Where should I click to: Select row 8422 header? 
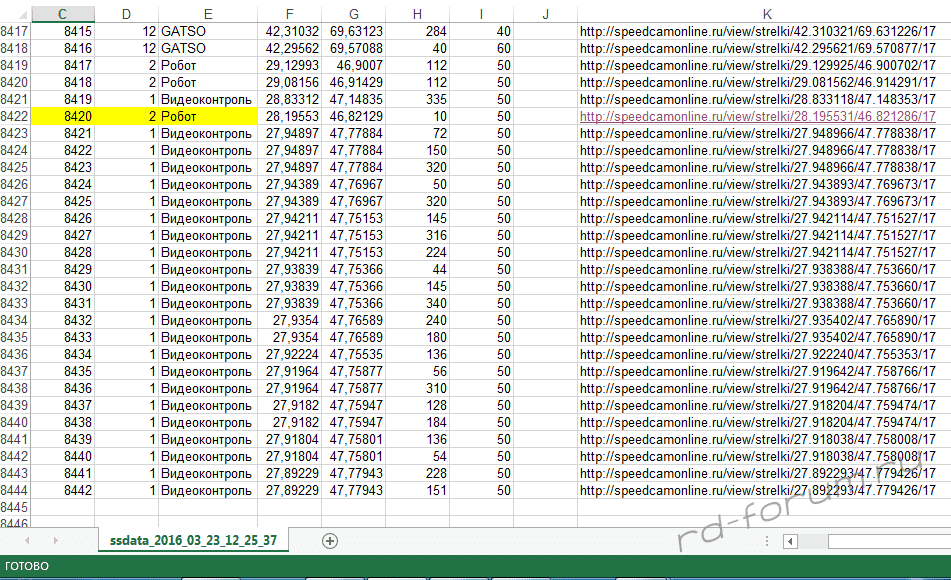(x=14, y=117)
